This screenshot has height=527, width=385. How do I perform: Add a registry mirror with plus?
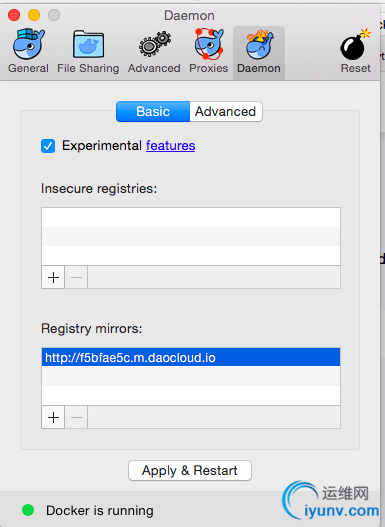point(53,417)
